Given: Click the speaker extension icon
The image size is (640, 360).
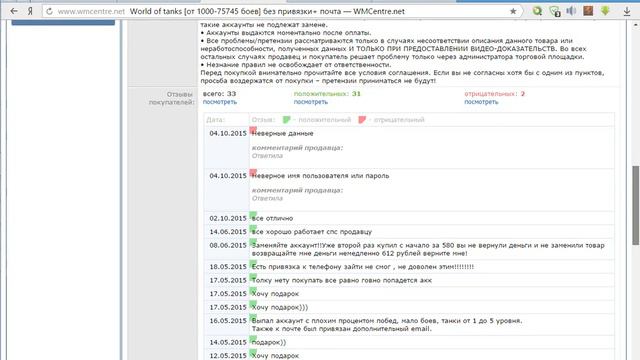Looking at the screenshot, I should click(x=571, y=11).
